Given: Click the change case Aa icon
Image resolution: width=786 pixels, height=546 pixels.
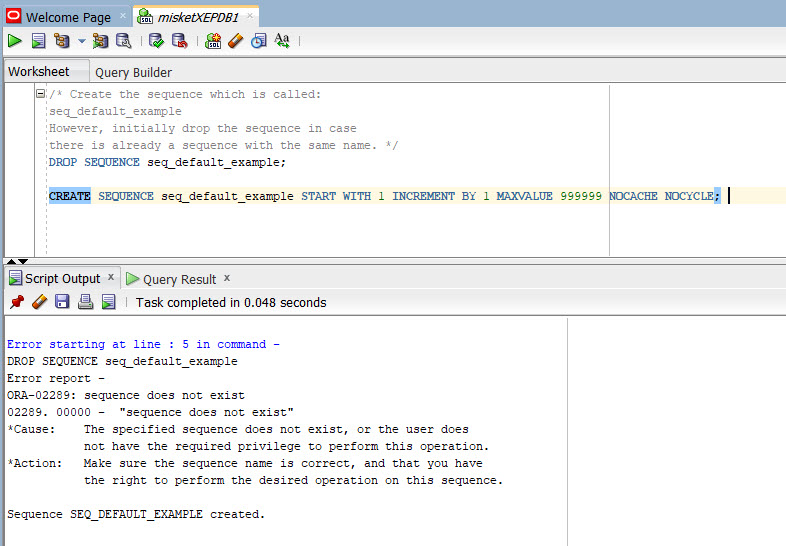Looking at the screenshot, I should tap(282, 41).
